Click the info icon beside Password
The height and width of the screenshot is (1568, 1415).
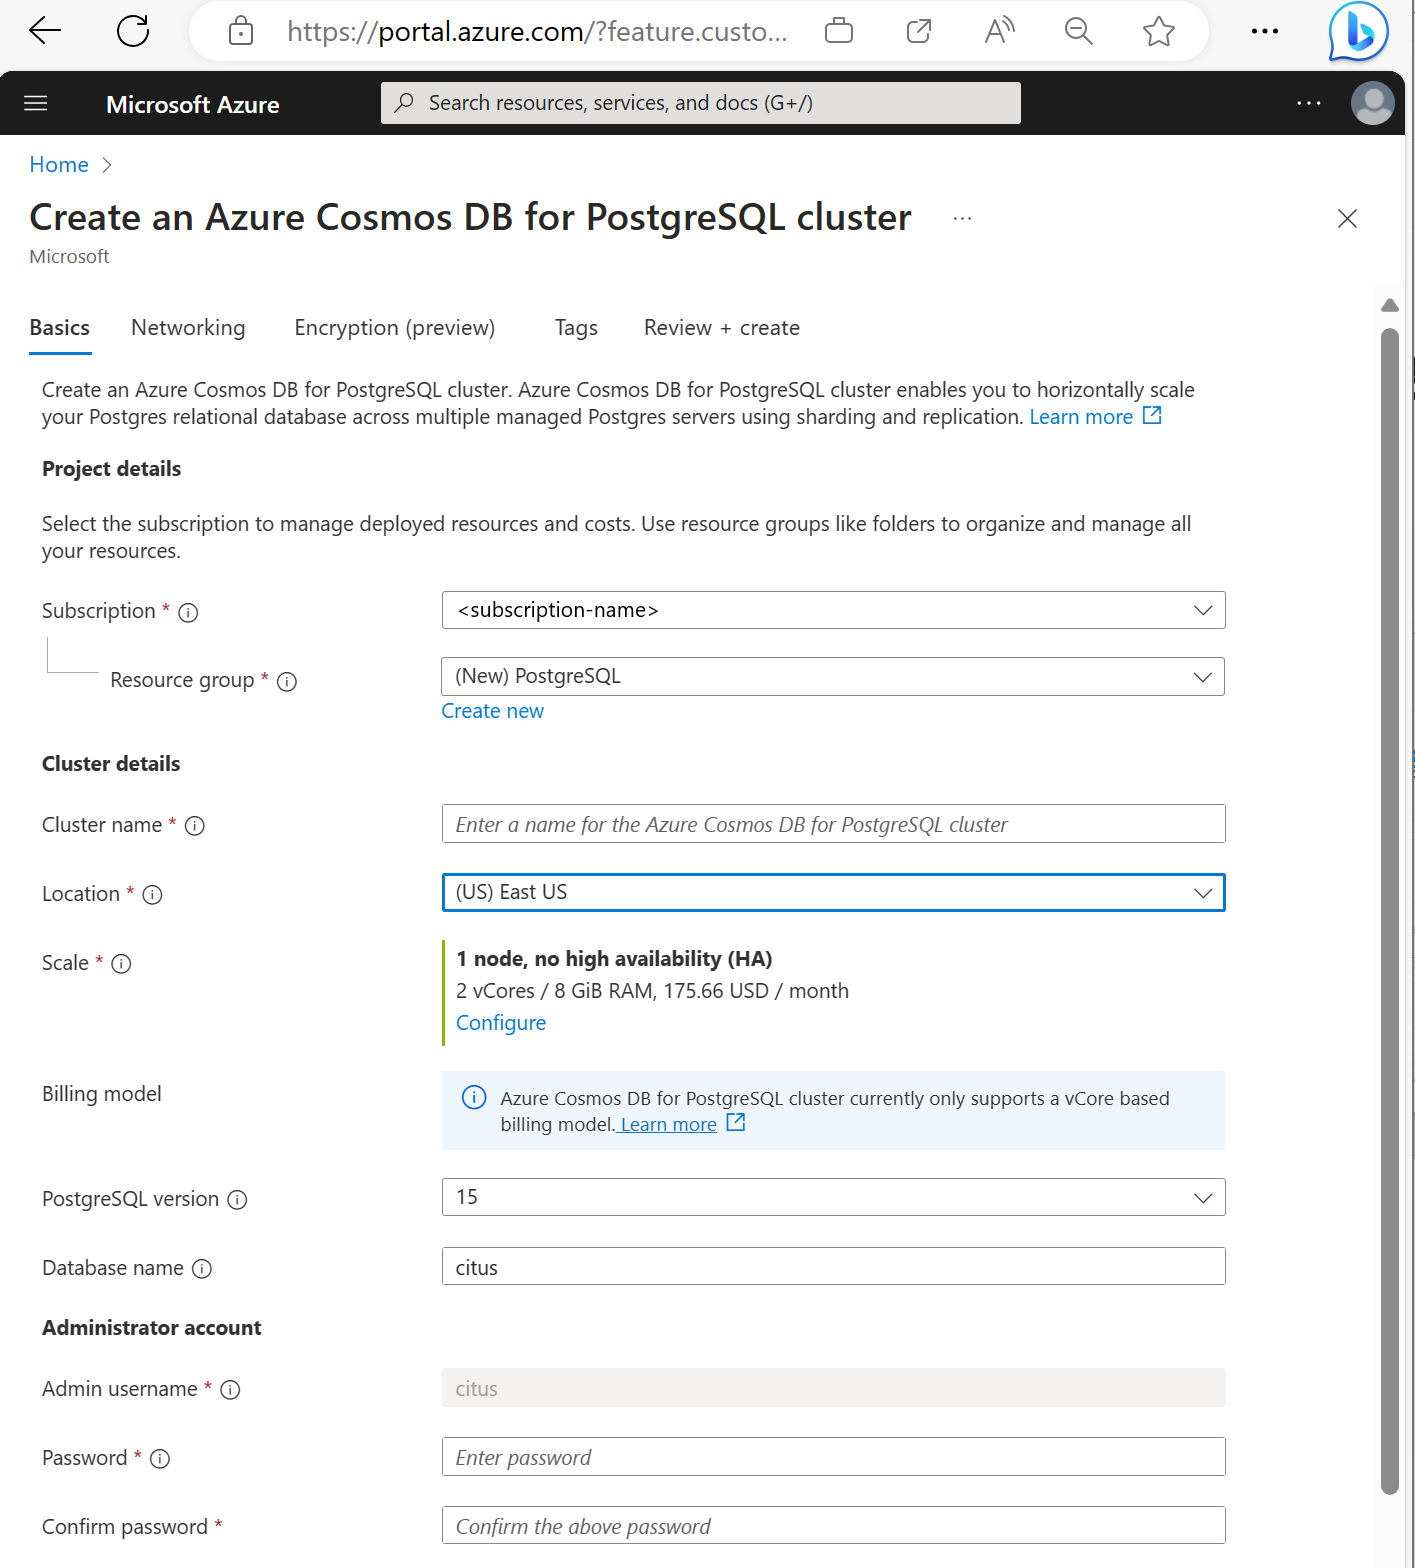click(160, 1459)
